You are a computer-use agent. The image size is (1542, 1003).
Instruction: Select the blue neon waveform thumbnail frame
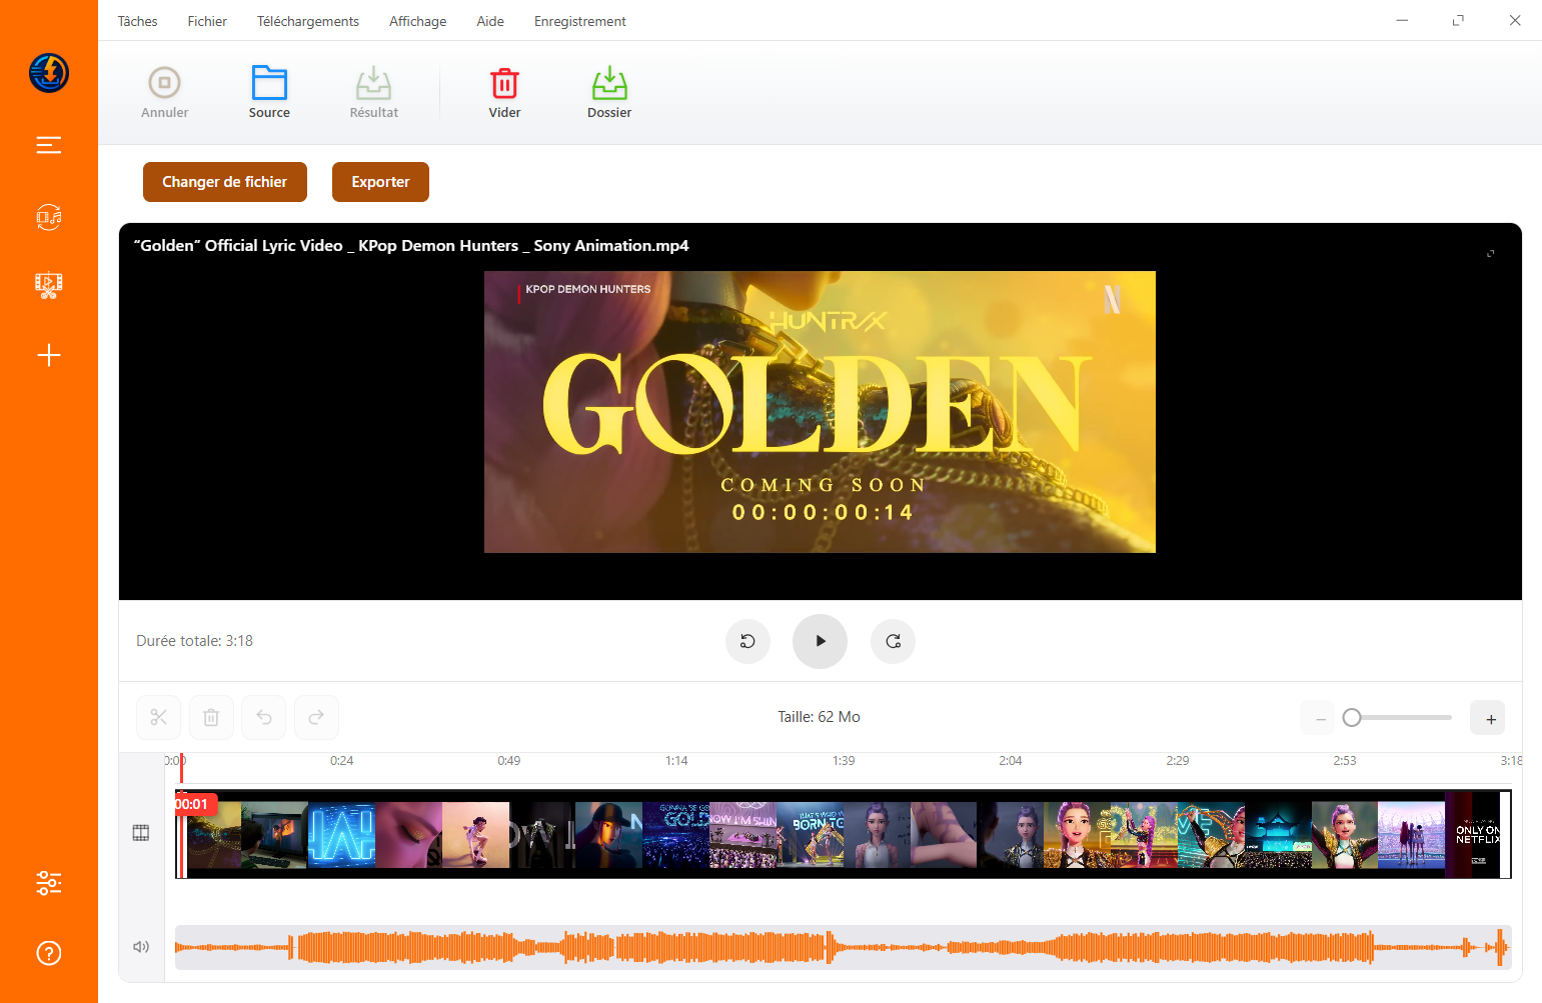click(x=341, y=834)
